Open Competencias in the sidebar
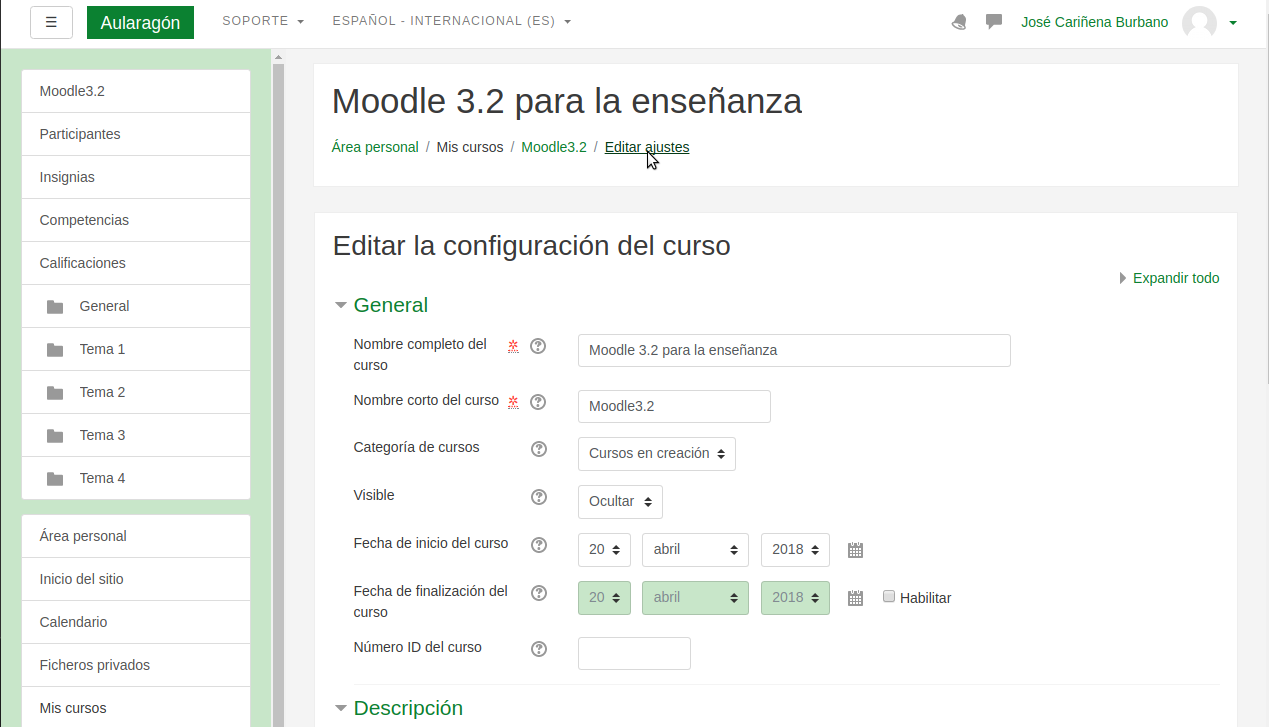 coord(136,220)
